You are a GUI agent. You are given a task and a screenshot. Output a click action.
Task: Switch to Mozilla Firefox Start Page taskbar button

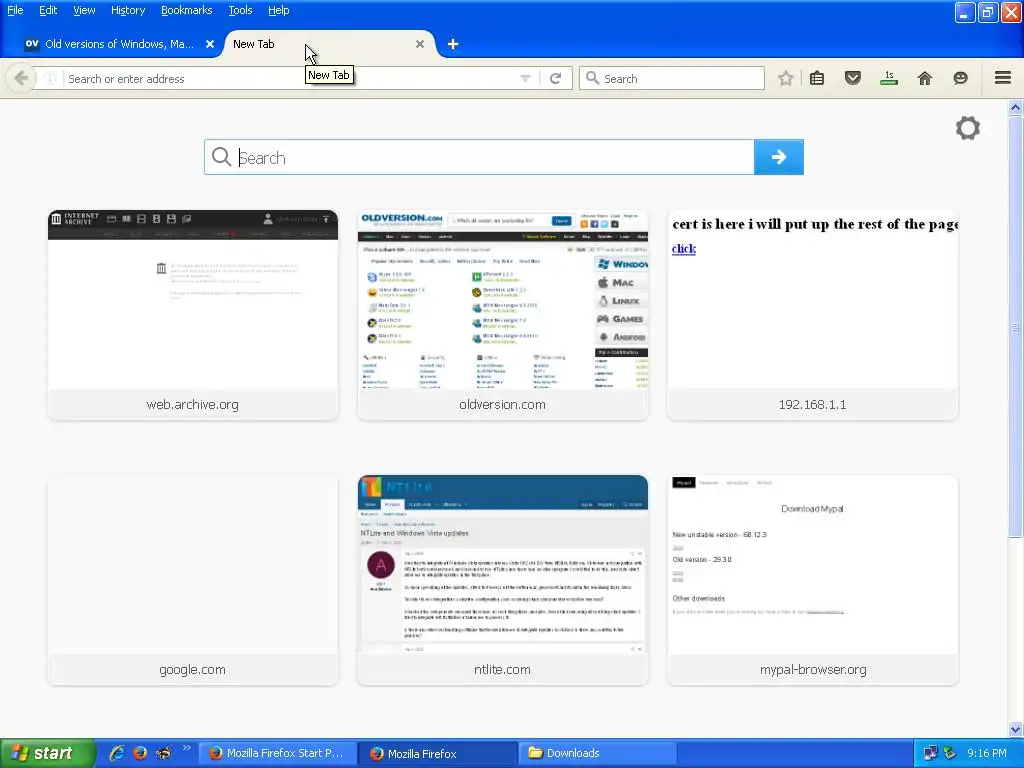(x=278, y=753)
